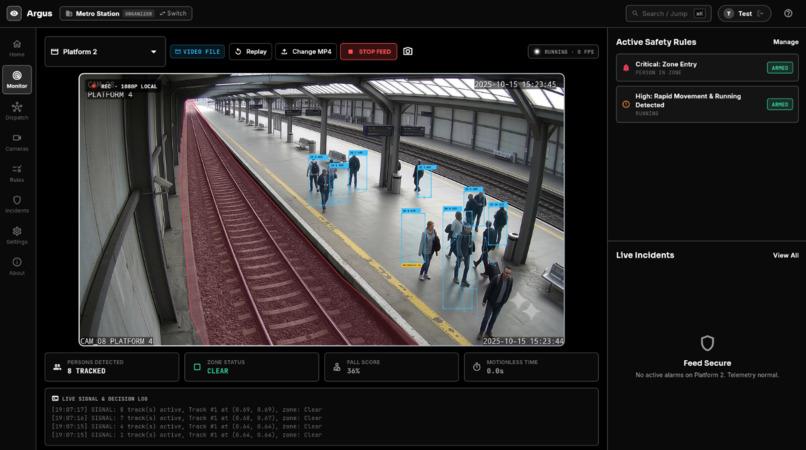This screenshot has height=450, width=806.
Task: Open Manage for Active Safety Rules
Action: click(785, 42)
